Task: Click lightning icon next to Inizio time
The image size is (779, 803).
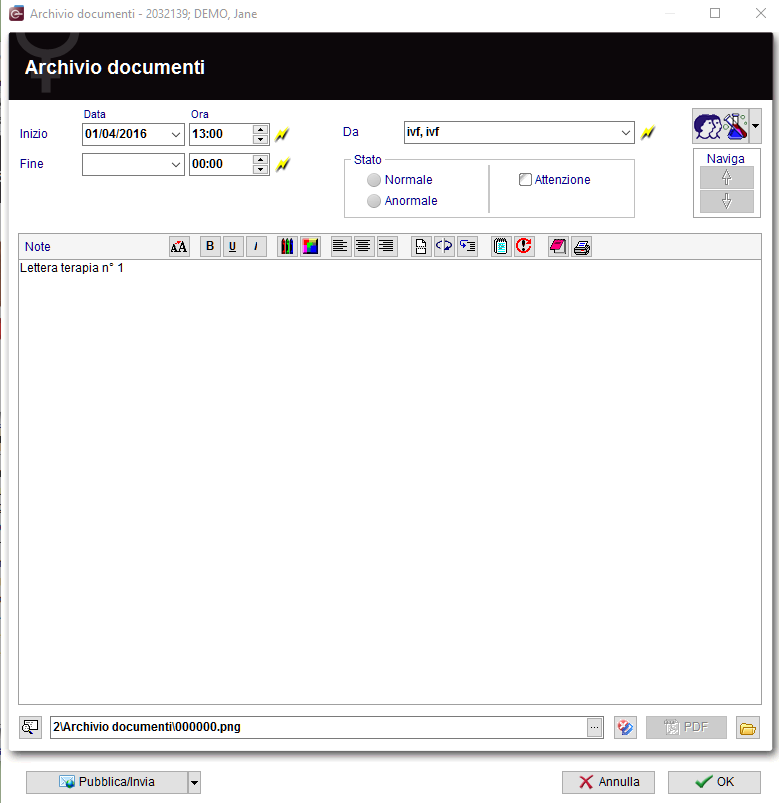Action: coord(282,134)
